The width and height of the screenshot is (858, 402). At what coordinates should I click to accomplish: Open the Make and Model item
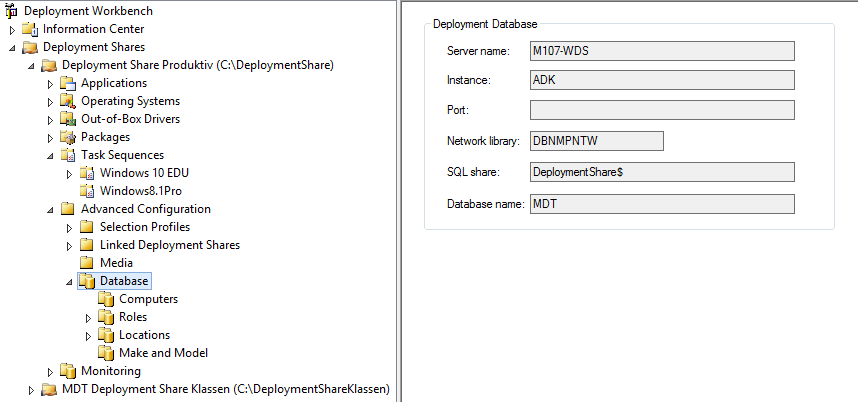163,353
